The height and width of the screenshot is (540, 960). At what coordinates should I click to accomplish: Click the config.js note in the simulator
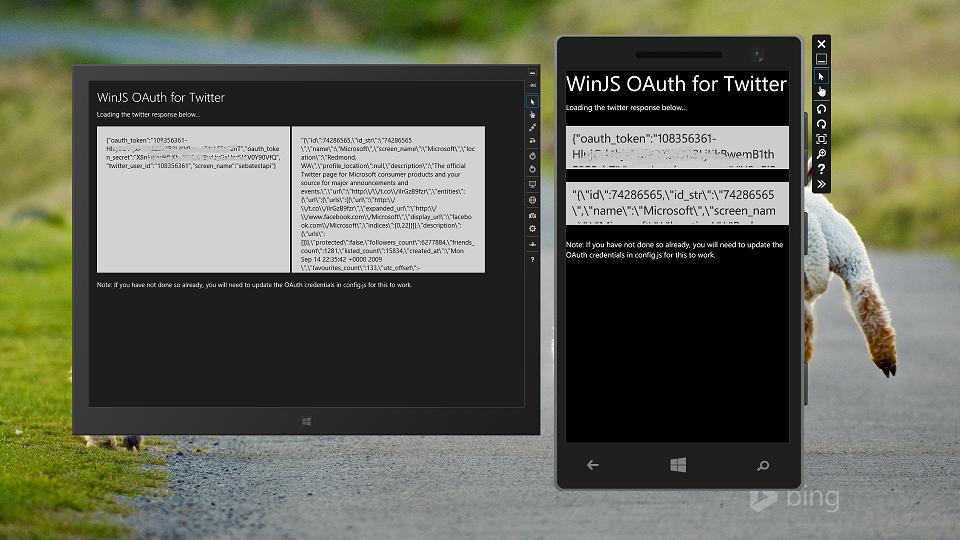pyautogui.click(x=254, y=285)
